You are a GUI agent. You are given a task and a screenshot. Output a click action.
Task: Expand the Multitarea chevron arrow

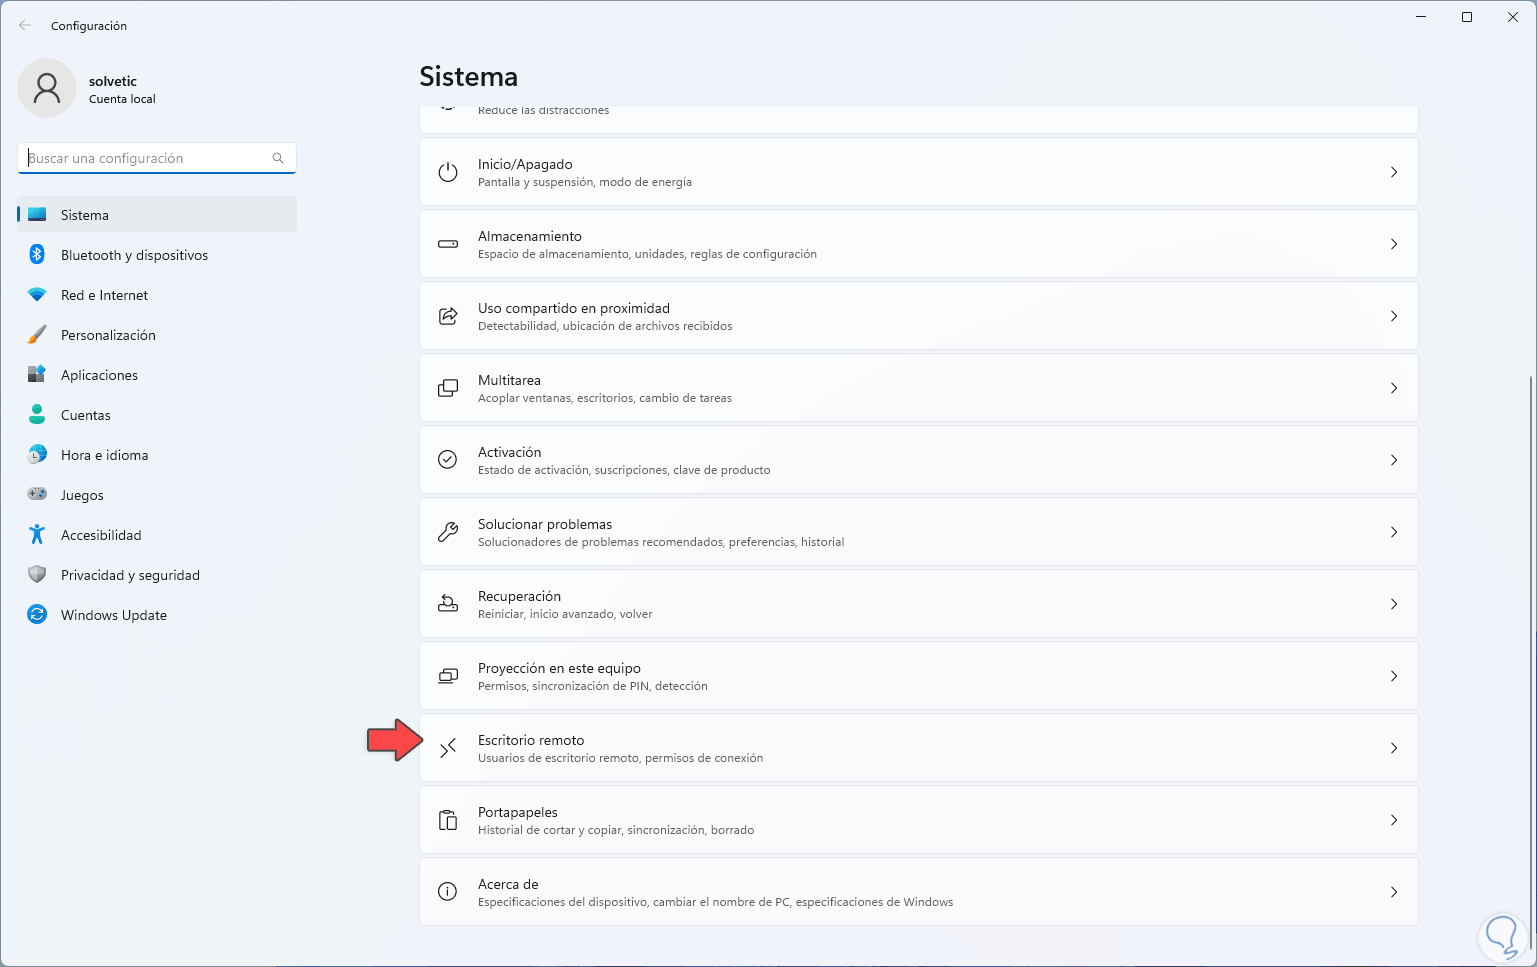coord(1393,388)
